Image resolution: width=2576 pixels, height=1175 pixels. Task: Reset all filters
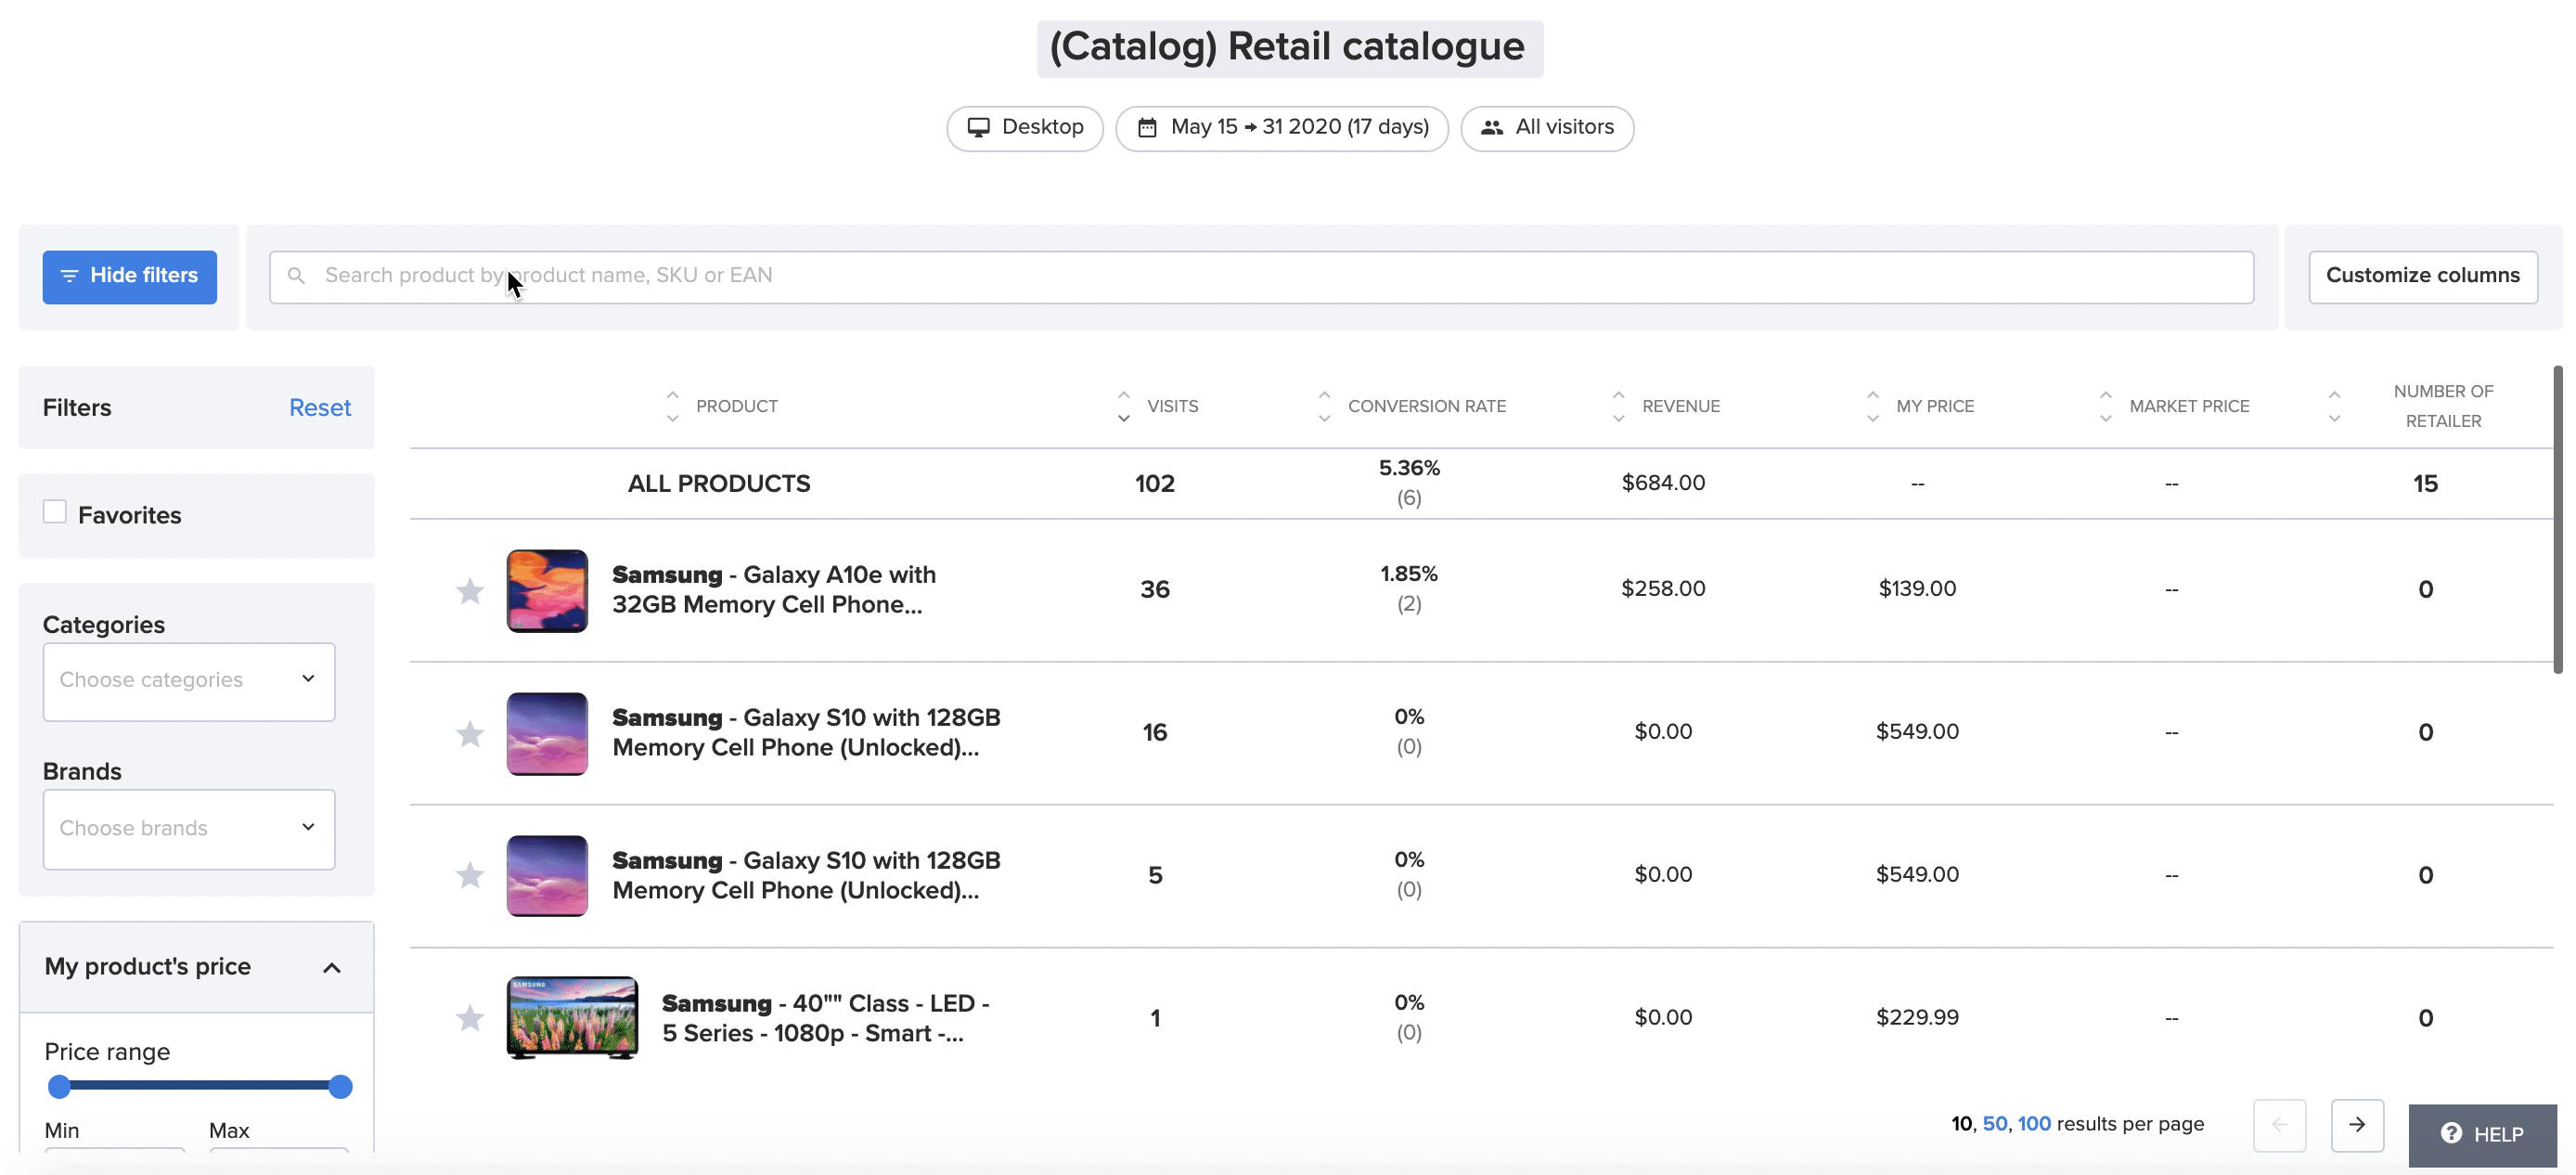320,407
